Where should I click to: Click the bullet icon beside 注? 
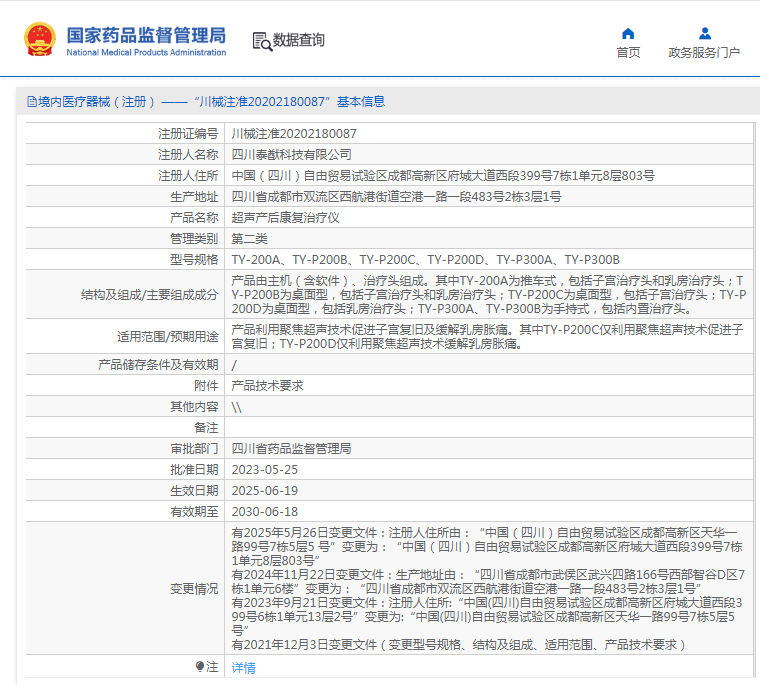(x=199, y=667)
